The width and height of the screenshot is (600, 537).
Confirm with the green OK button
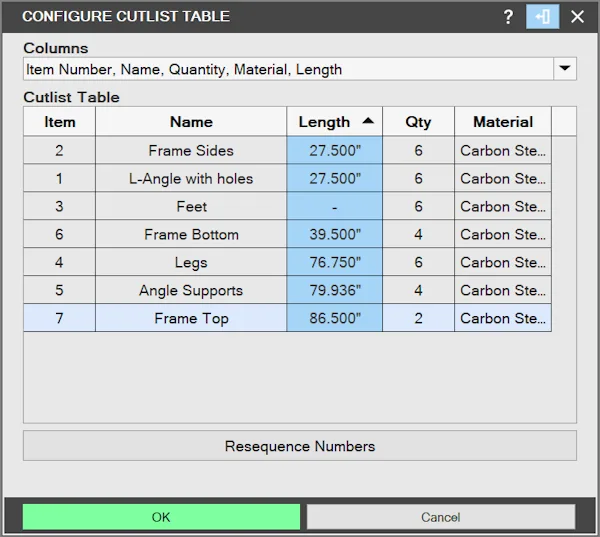click(x=161, y=517)
